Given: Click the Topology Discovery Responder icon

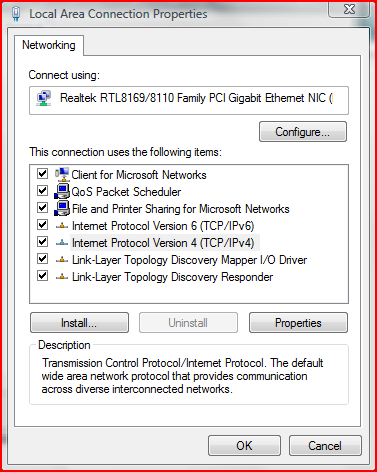Looking at the screenshot, I should coord(62,277).
